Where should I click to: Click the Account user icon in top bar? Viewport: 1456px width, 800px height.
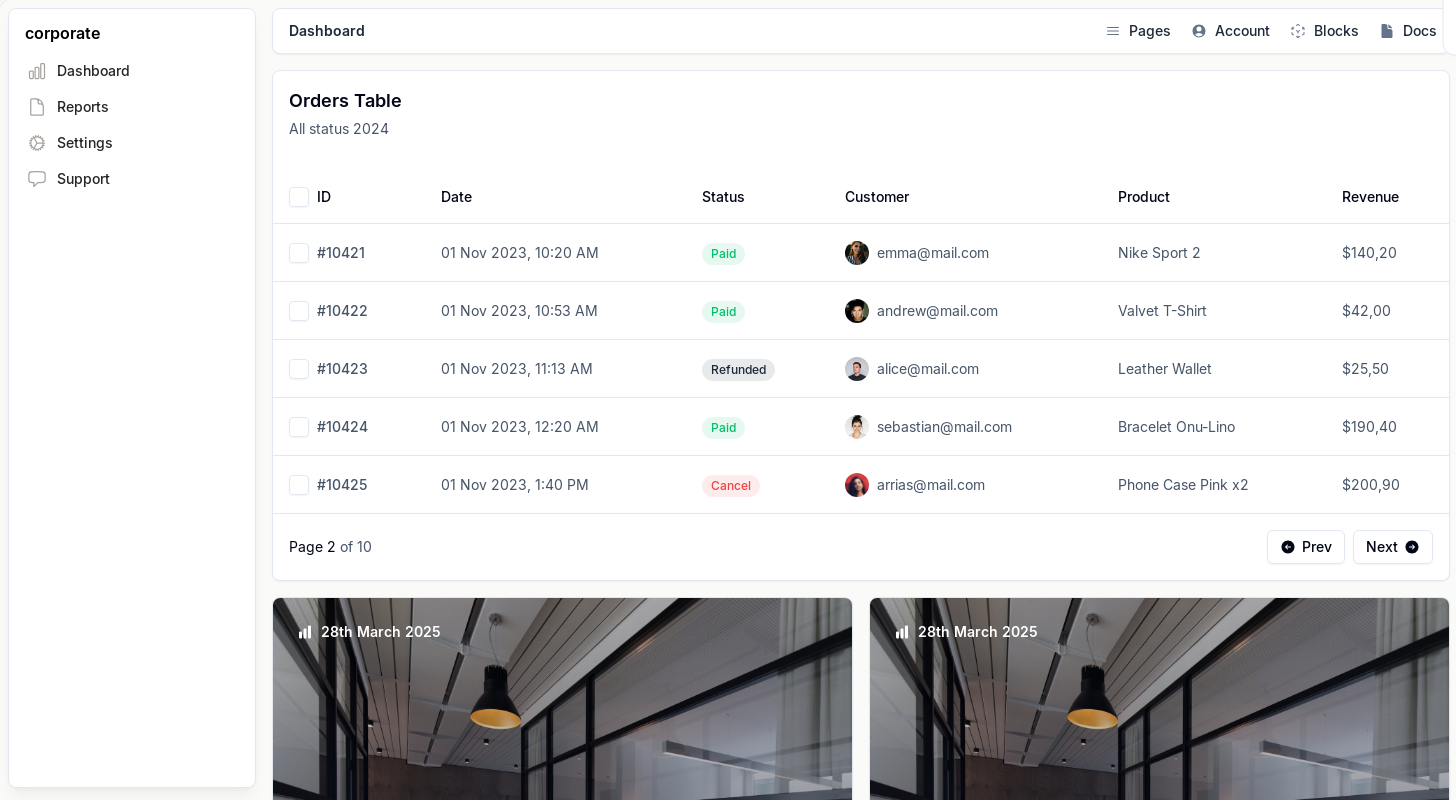1199,31
